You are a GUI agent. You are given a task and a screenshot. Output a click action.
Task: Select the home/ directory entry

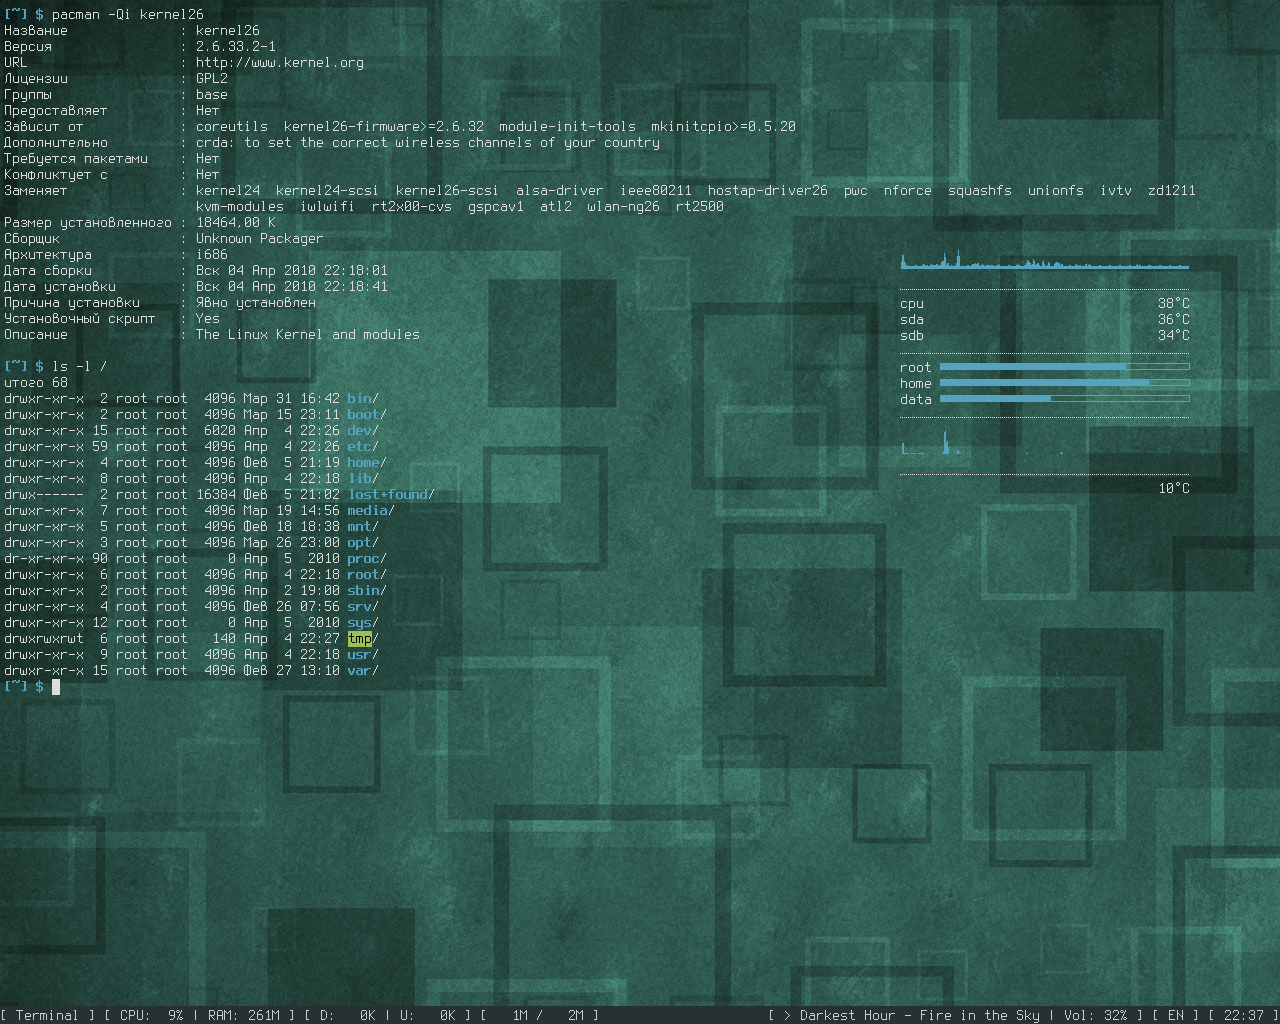coord(367,462)
